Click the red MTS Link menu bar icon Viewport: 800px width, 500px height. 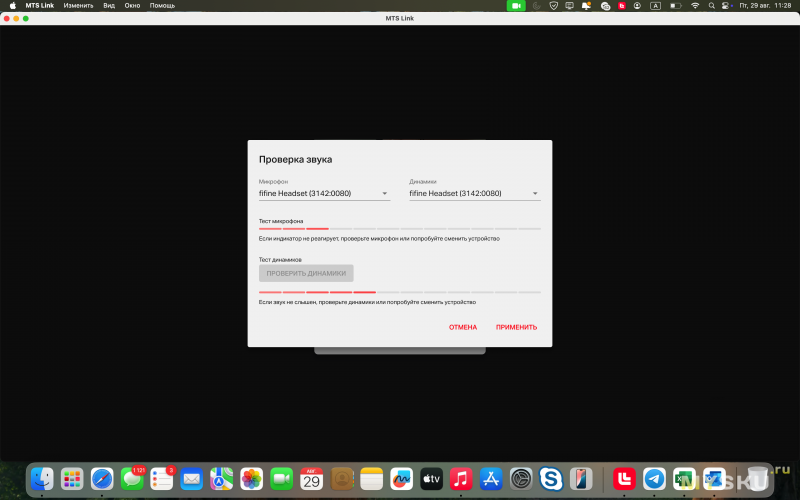pos(622,6)
